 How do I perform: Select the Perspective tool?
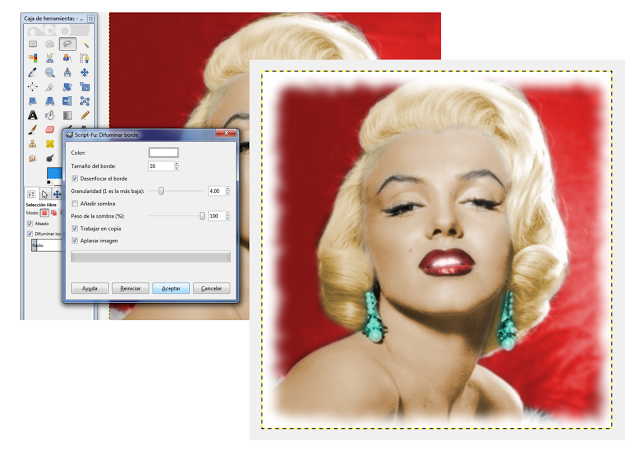click(50, 101)
